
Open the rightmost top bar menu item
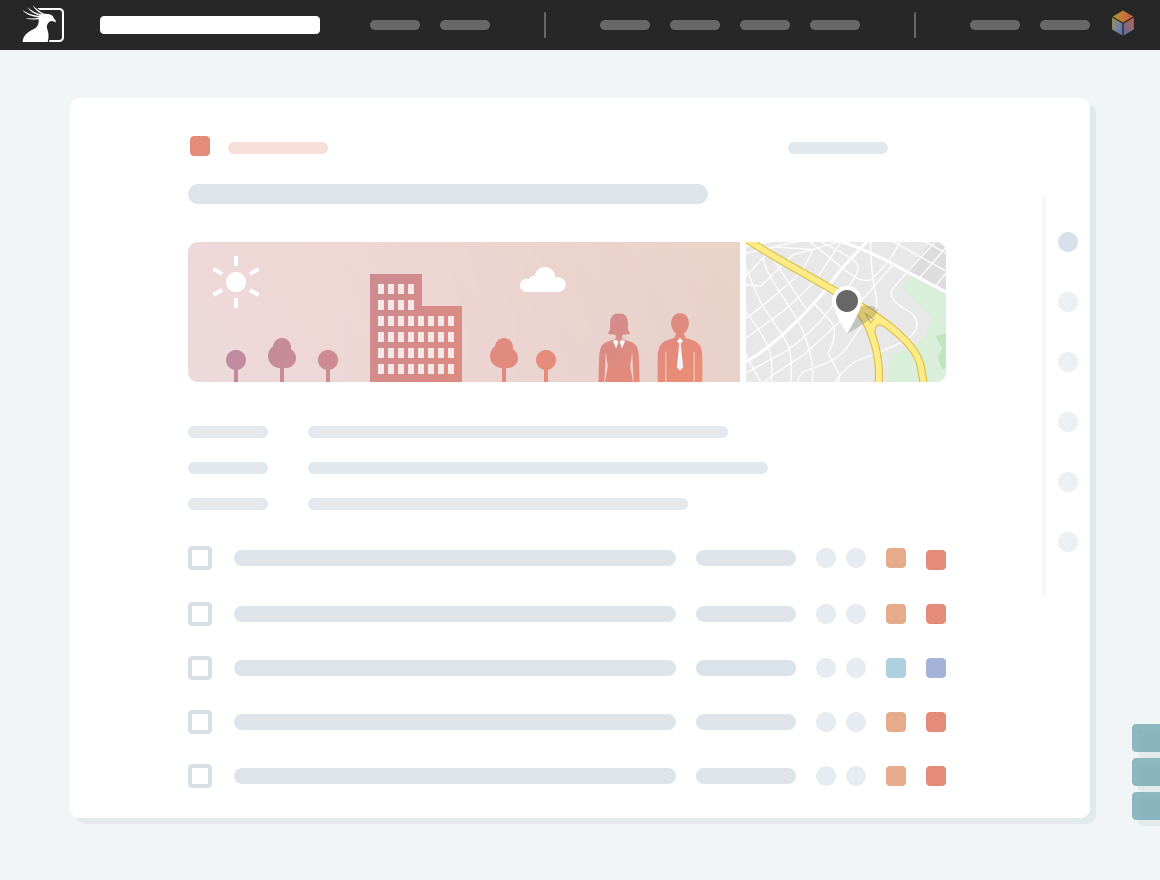[1065, 25]
